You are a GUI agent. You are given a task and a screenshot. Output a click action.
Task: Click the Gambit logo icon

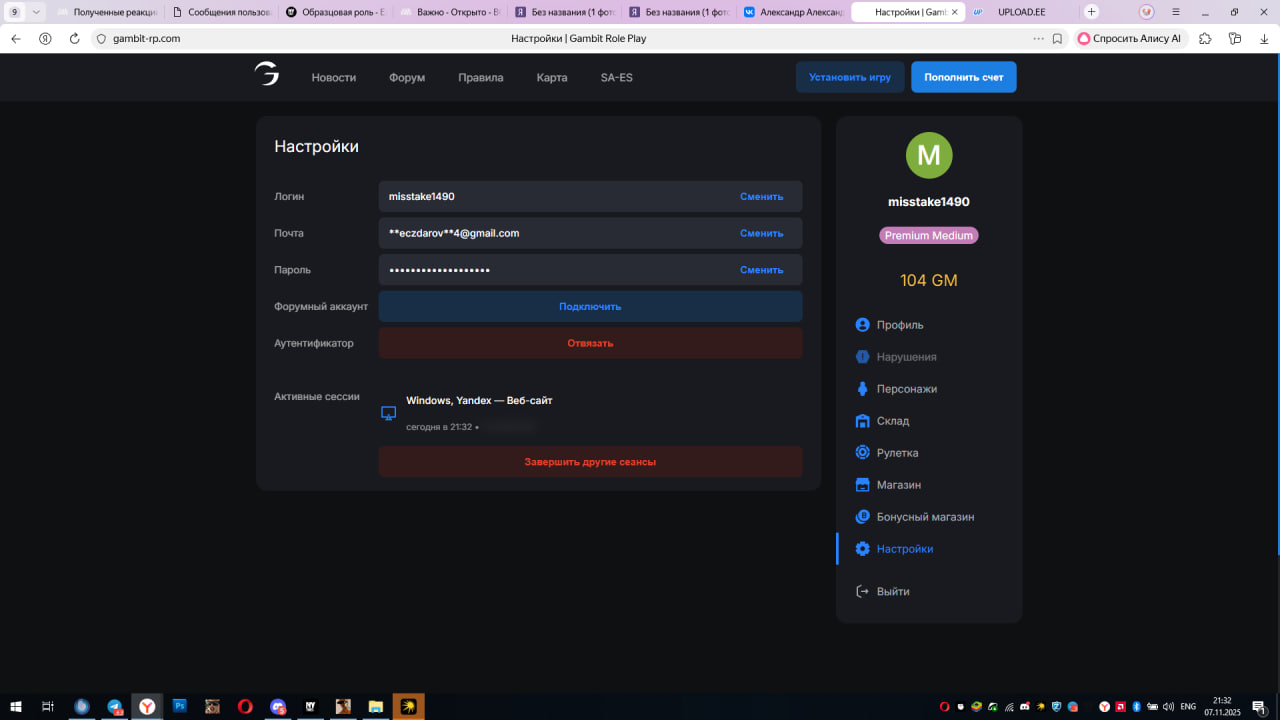(x=266, y=75)
